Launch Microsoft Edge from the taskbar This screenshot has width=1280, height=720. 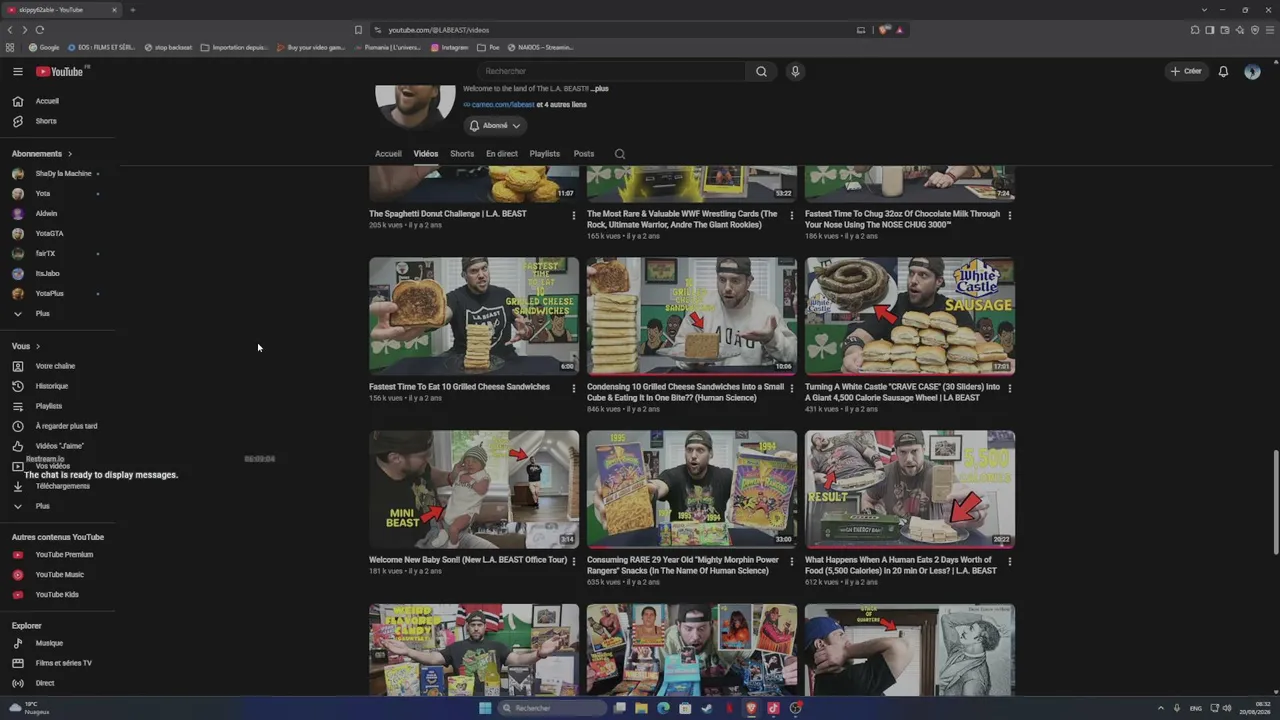[x=663, y=708]
